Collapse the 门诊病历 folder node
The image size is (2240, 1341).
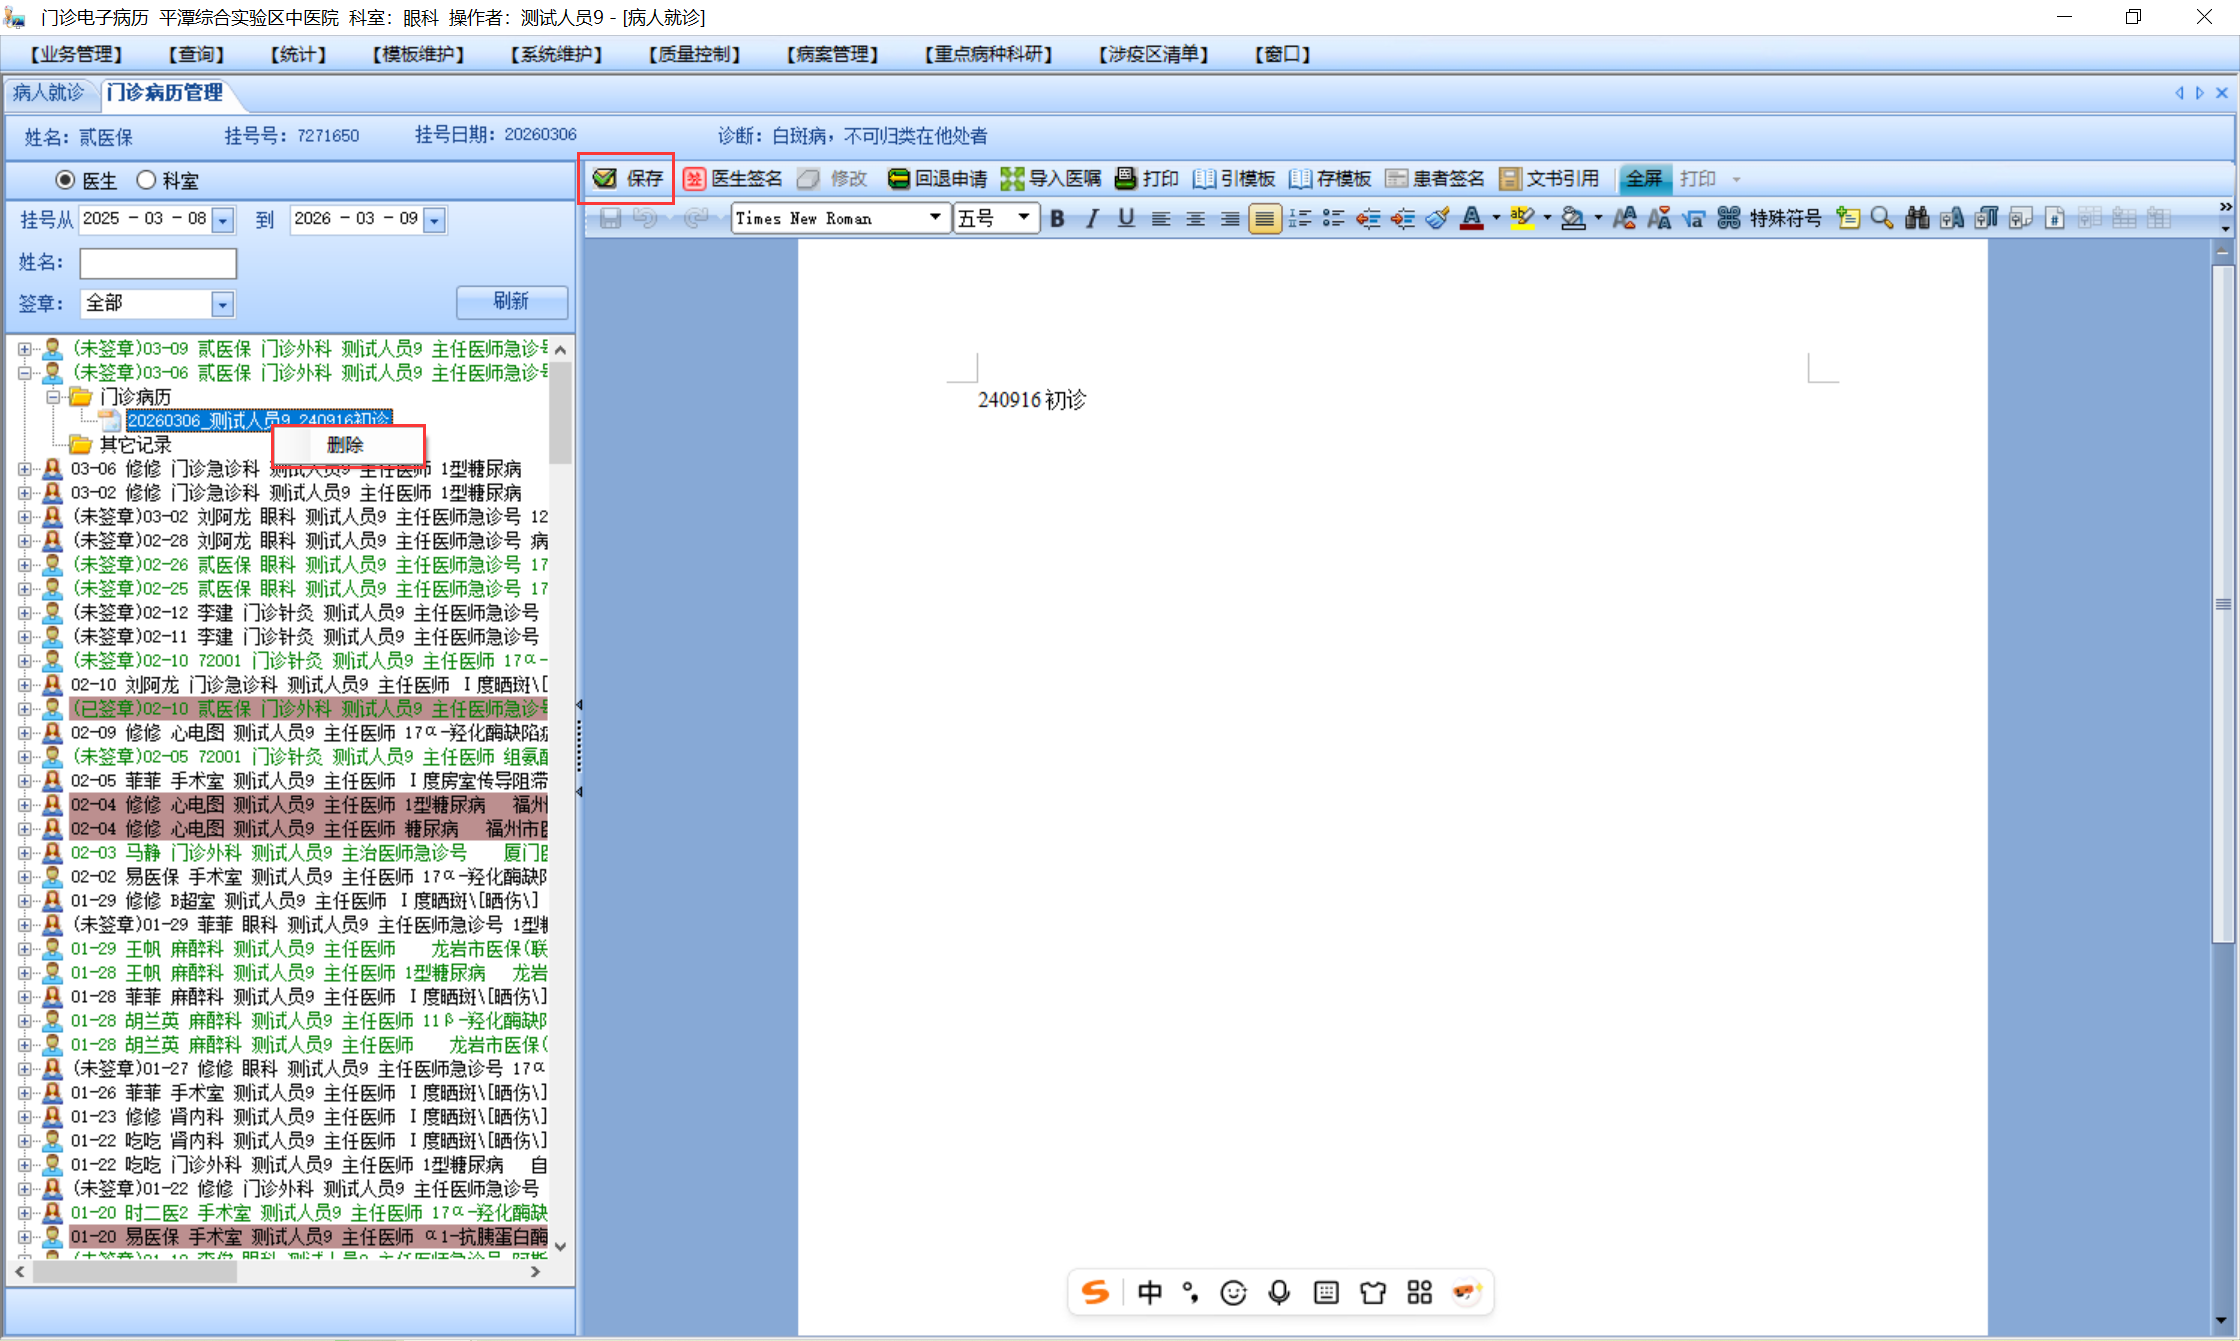pyautogui.click(x=54, y=397)
